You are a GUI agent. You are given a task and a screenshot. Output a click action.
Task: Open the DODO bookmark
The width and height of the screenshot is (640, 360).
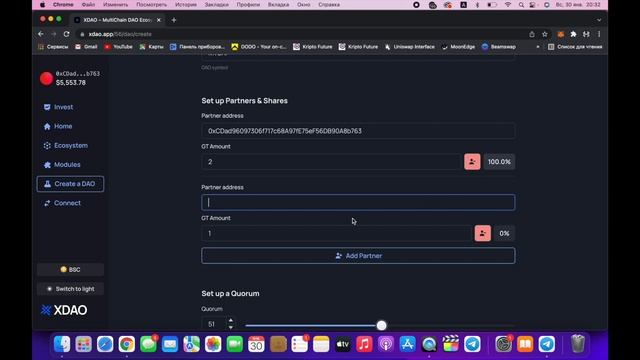258,47
